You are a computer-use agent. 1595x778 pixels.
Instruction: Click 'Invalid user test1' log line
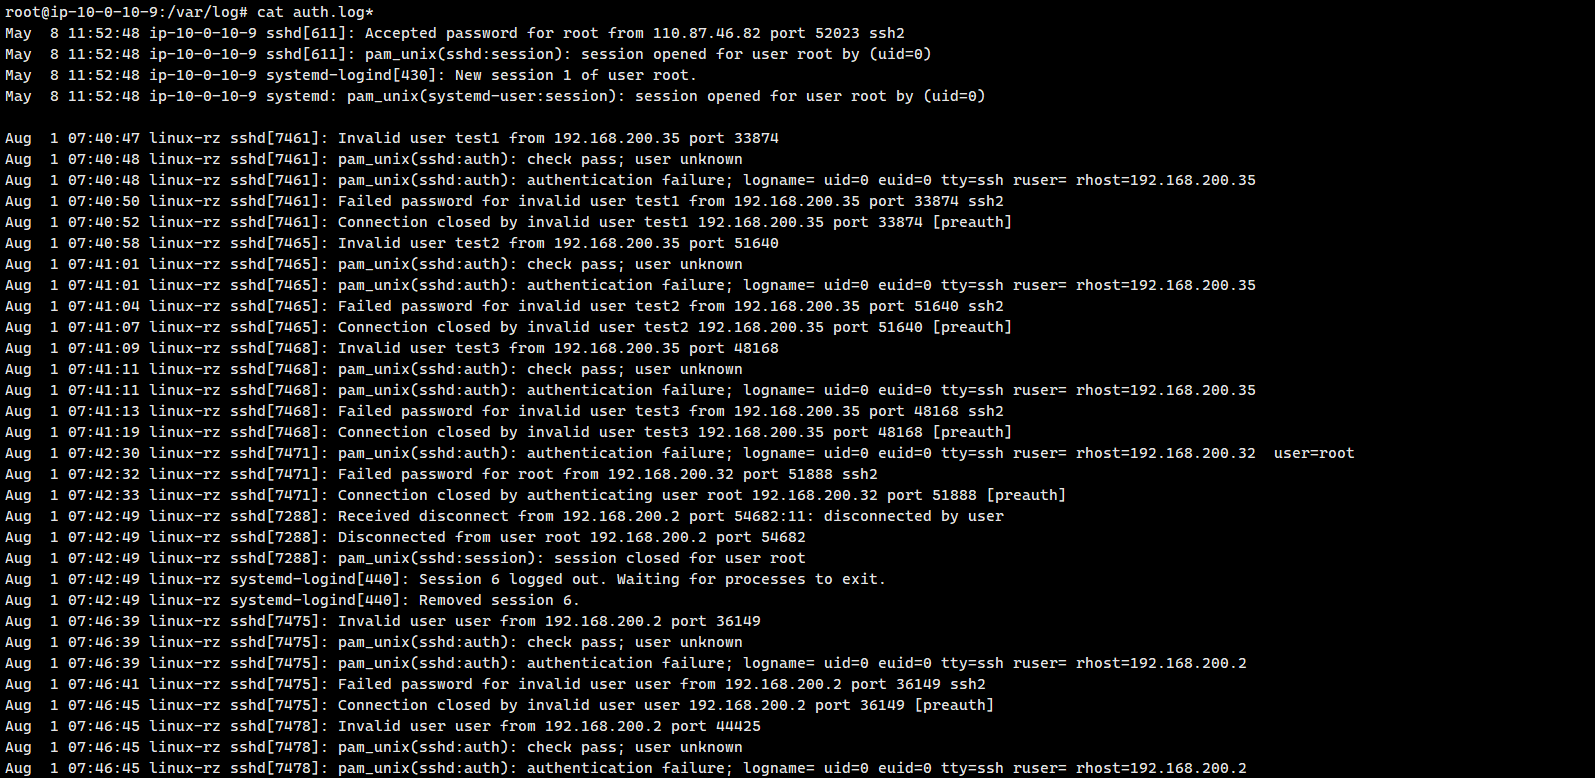(x=392, y=138)
